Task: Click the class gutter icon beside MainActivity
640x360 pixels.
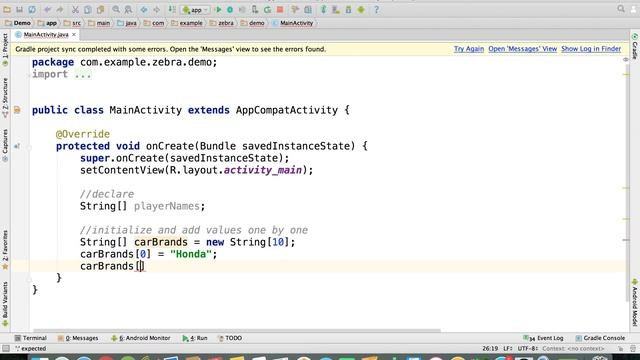Action: tap(17, 110)
